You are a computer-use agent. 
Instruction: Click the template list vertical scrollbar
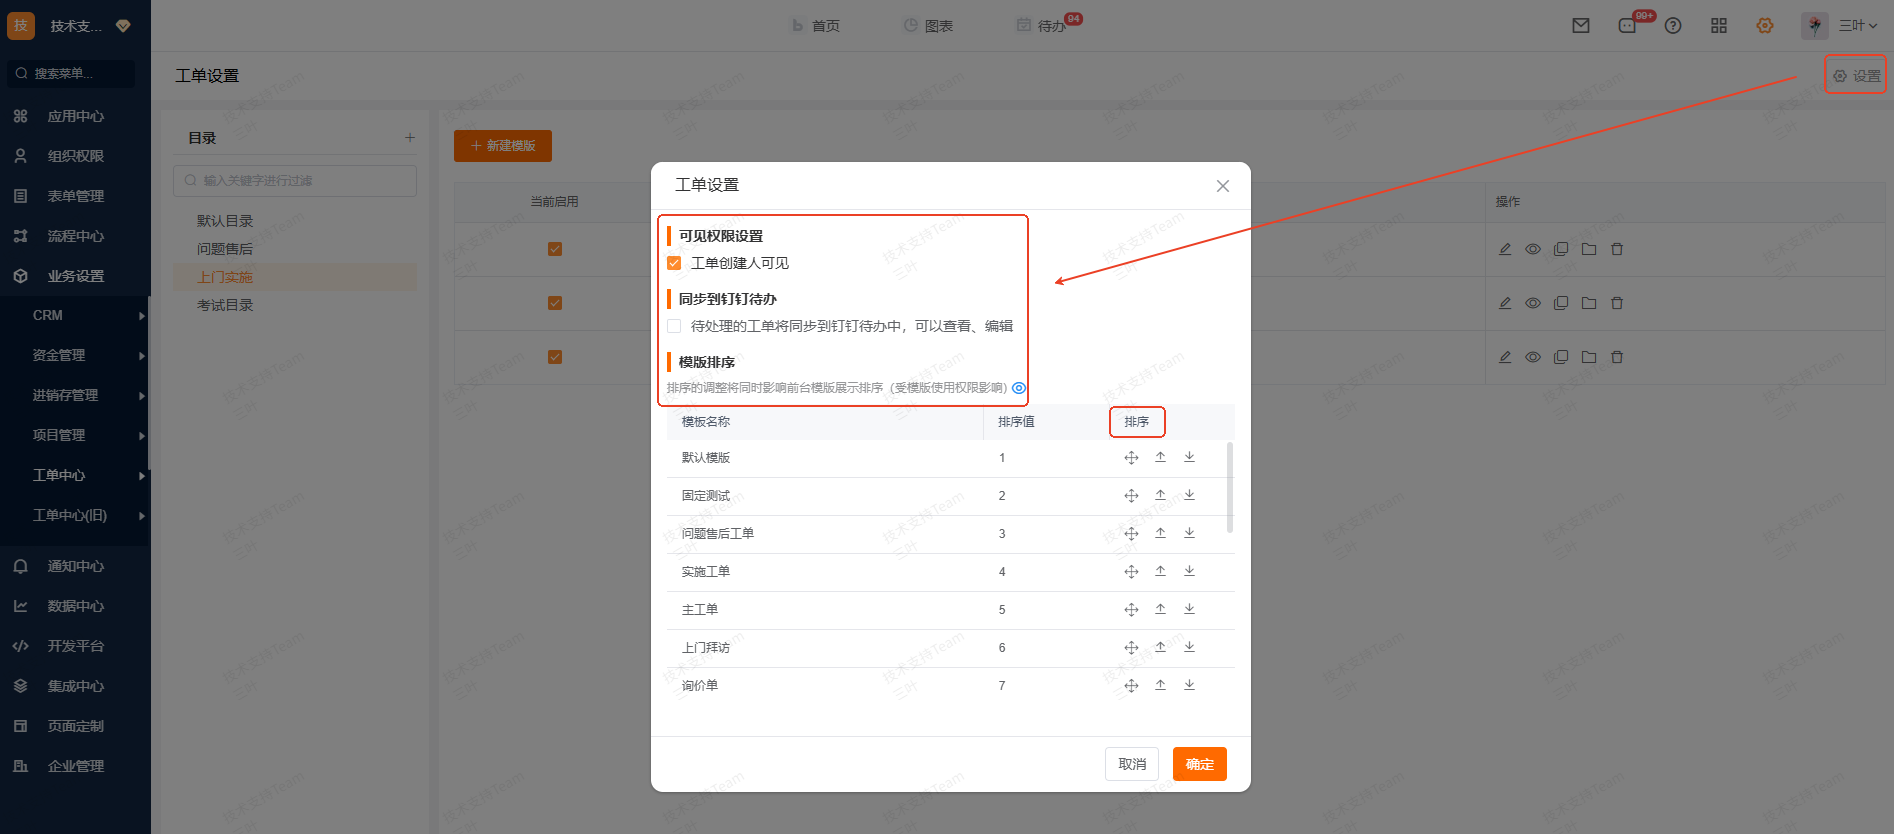(1229, 488)
